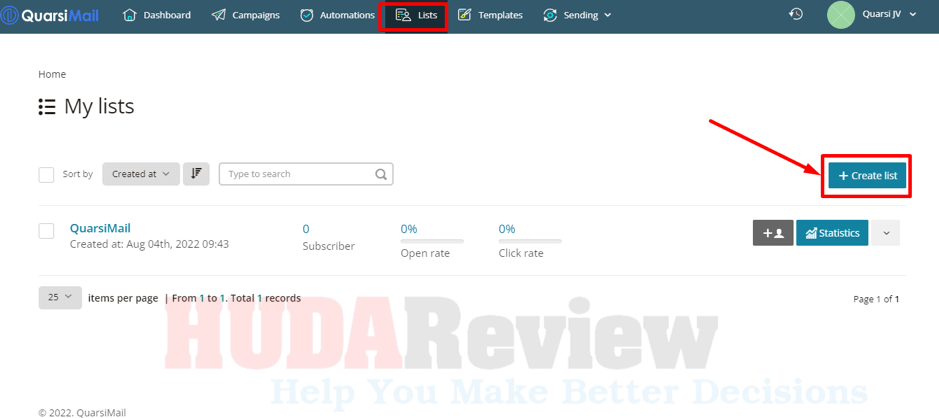Select the Lists navigation item
The image size is (939, 418).
[416, 16]
